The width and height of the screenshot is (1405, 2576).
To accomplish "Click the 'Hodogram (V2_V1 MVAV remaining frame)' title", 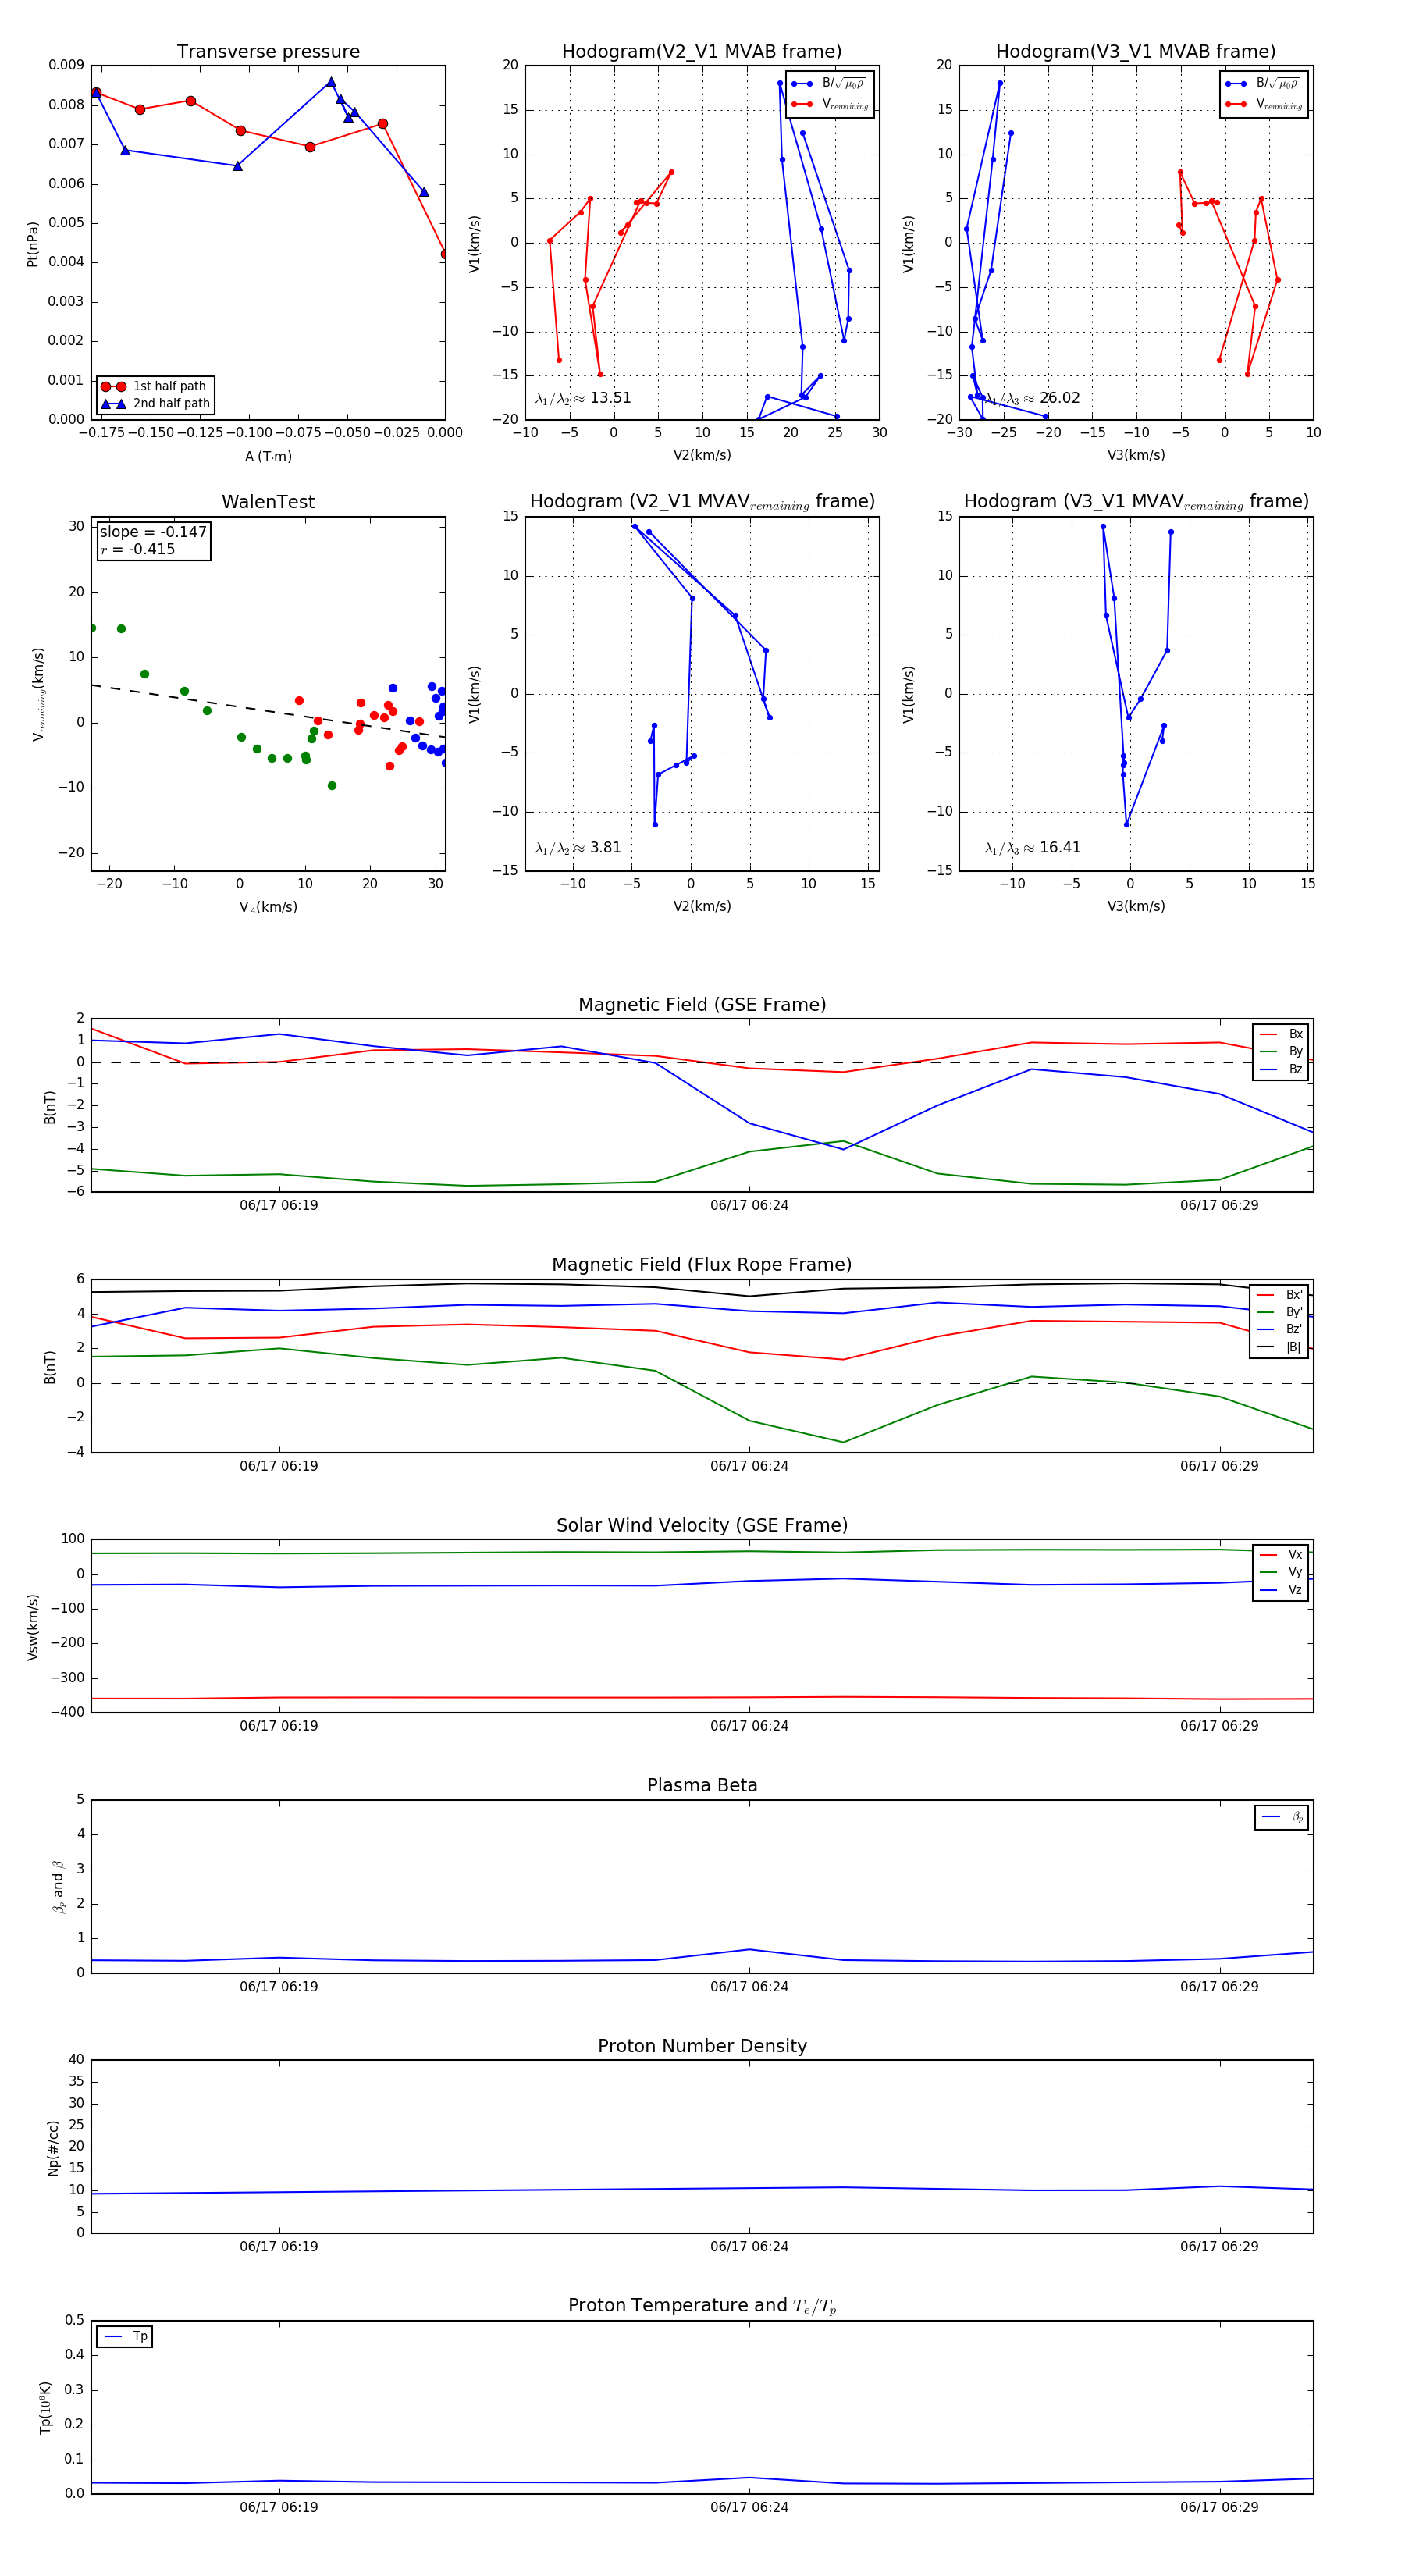I will (x=702, y=502).
